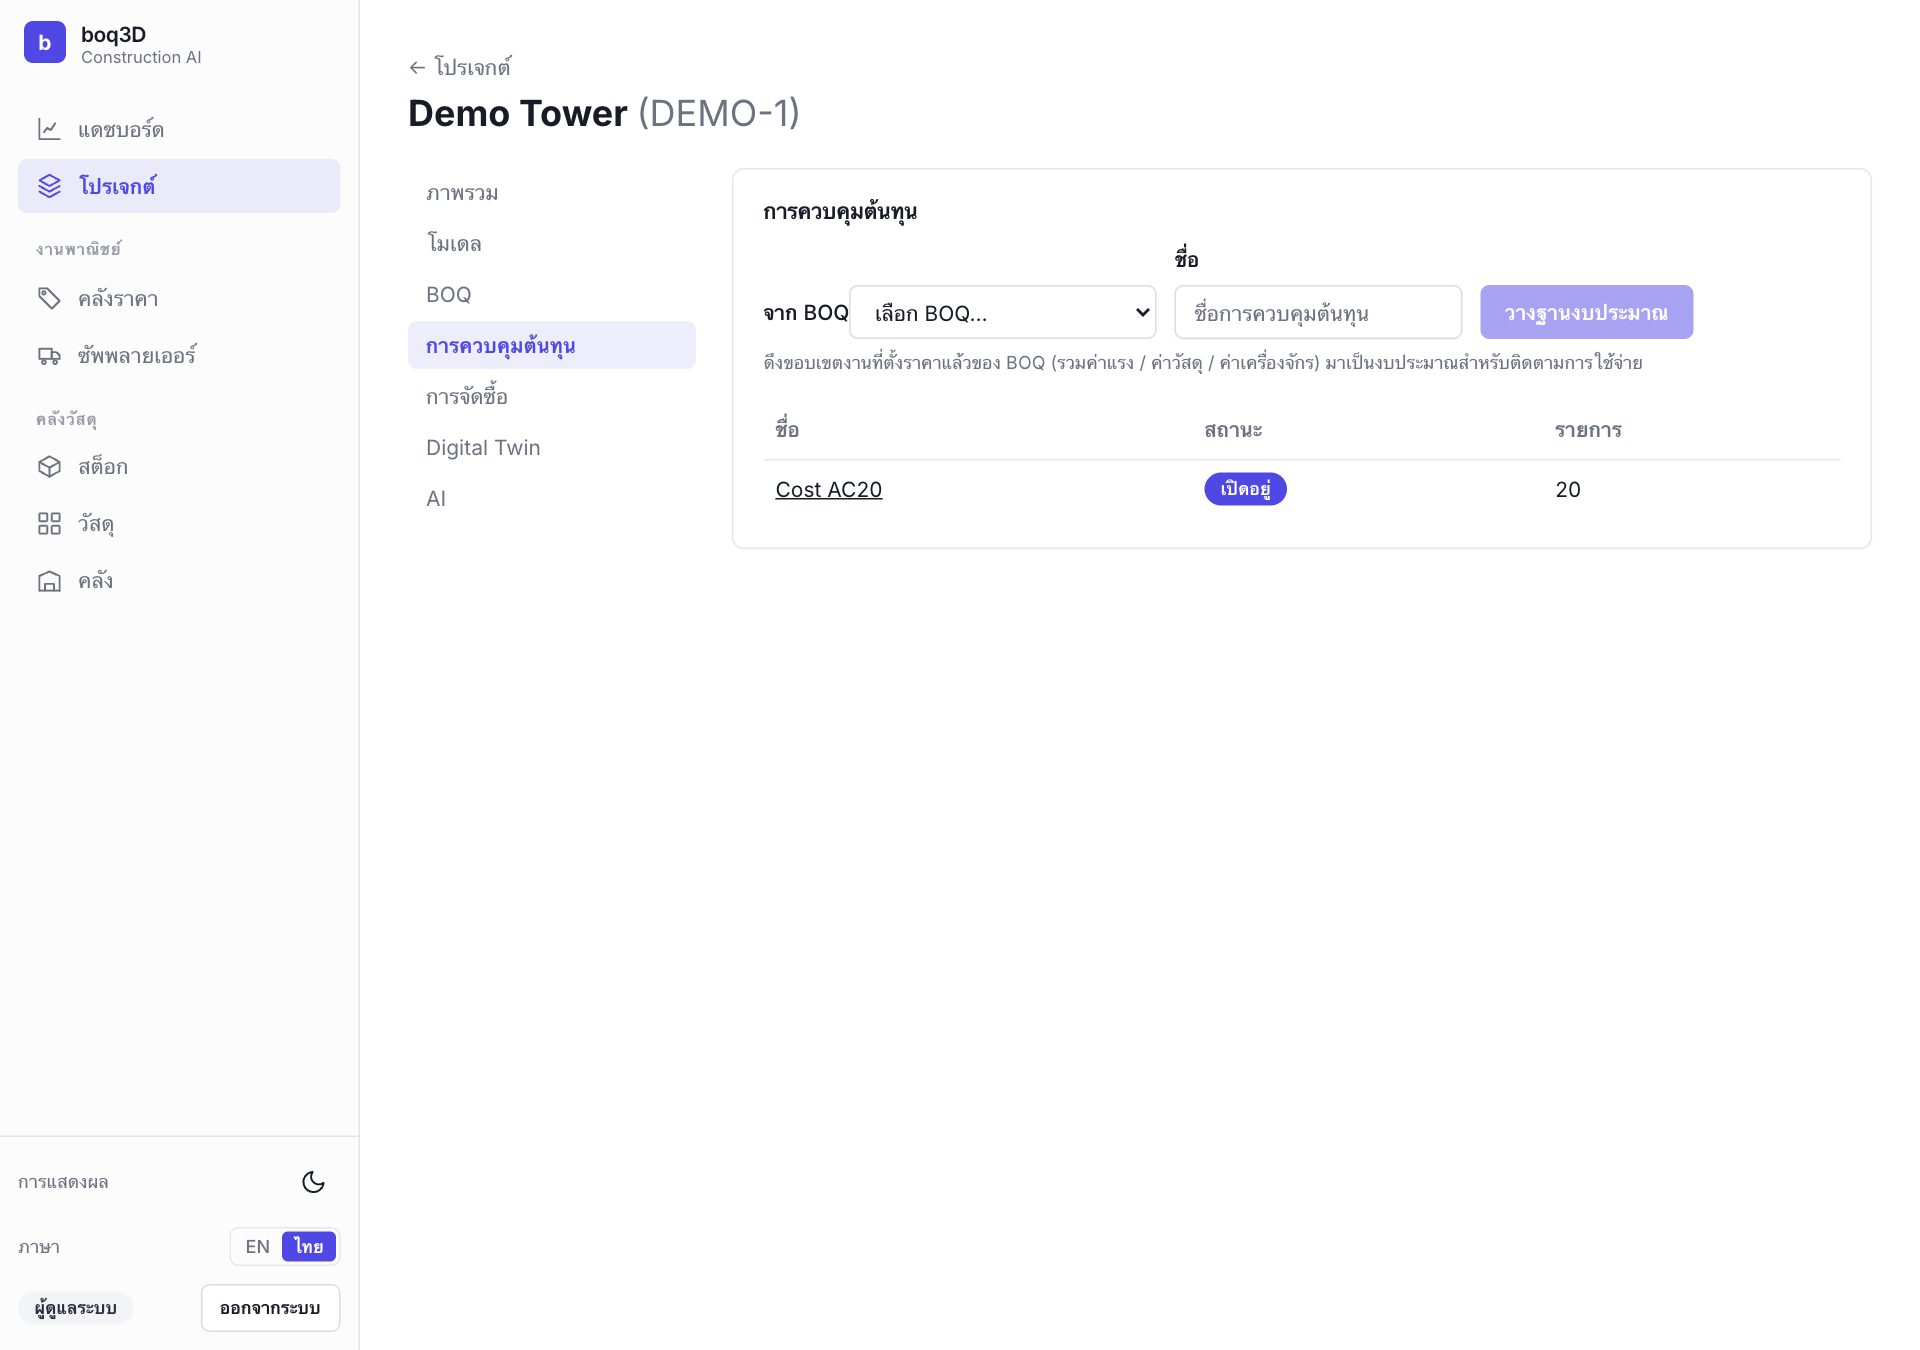This screenshot has width=1920, height=1350.
Task: Click the cost control name input field
Action: pyautogui.click(x=1318, y=312)
